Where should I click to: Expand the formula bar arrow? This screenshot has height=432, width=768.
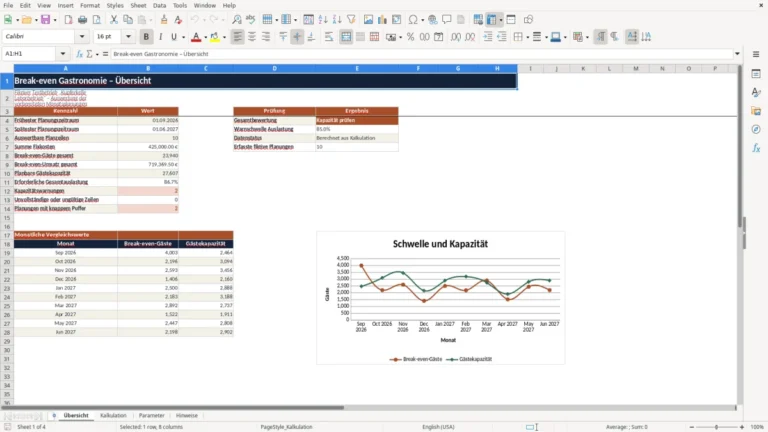tap(737, 54)
